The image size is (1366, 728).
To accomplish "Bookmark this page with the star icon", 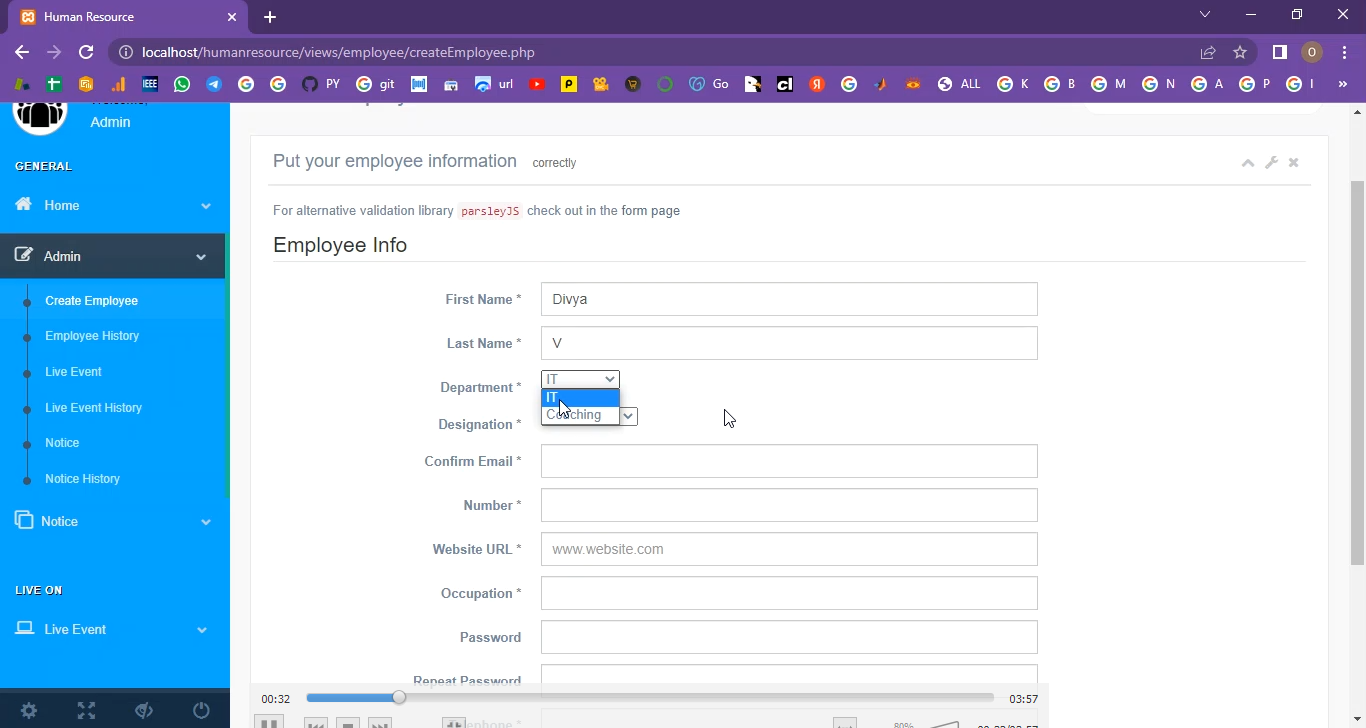I will click(1240, 52).
